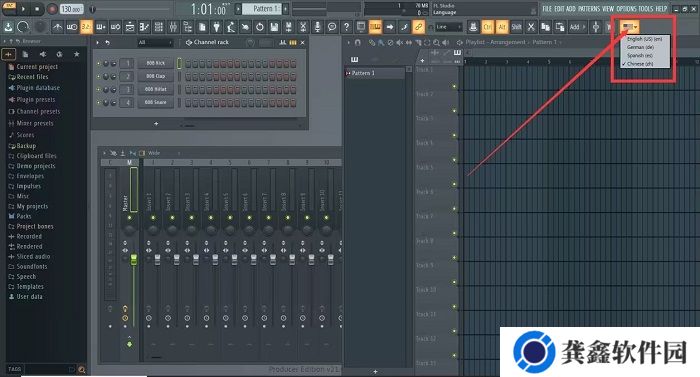Select the Master mixer track
This screenshot has height=377, width=700.
tap(129, 189)
